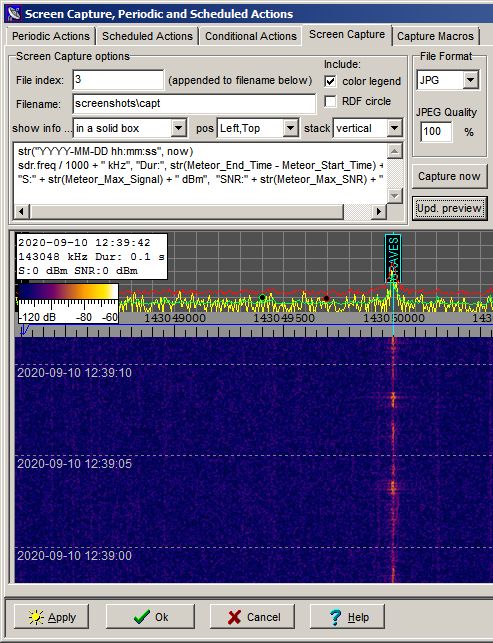Image resolution: width=493 pixels, height=643 pixels.
Task: Disable the color legend checkbox
Action: (x=330, y=81)
